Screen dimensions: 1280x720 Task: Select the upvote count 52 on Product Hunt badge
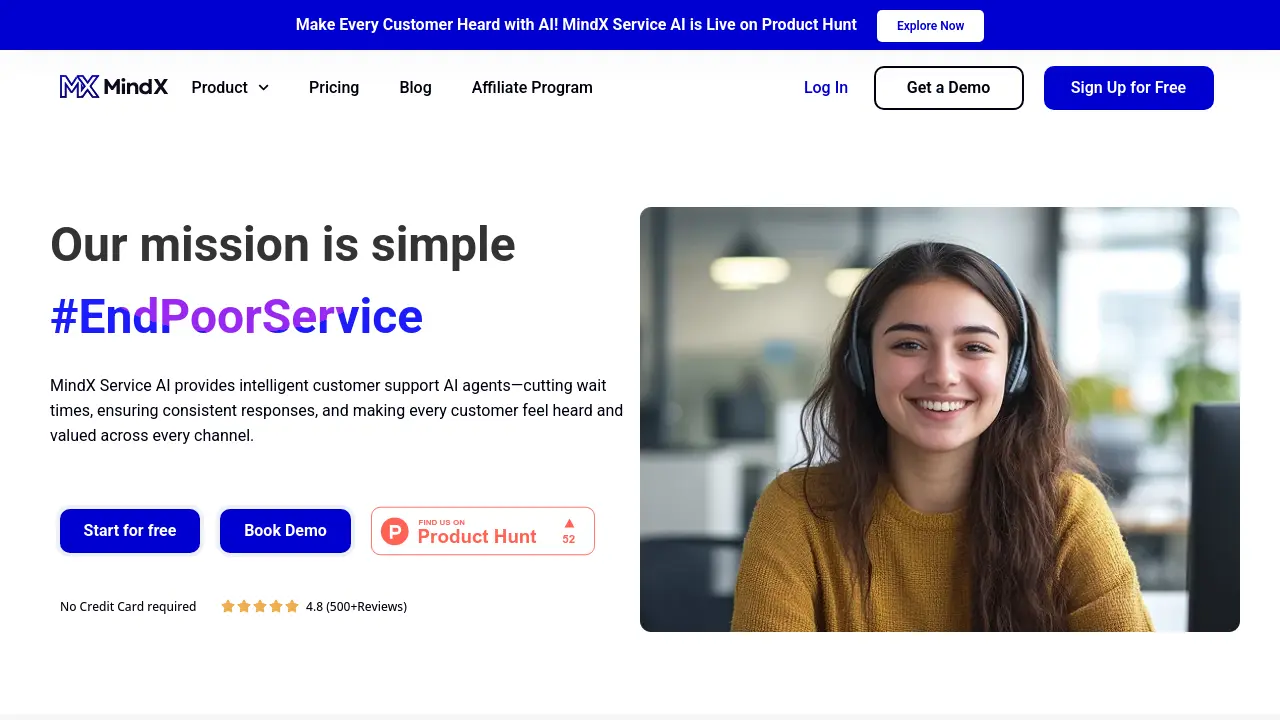point(568,539)
